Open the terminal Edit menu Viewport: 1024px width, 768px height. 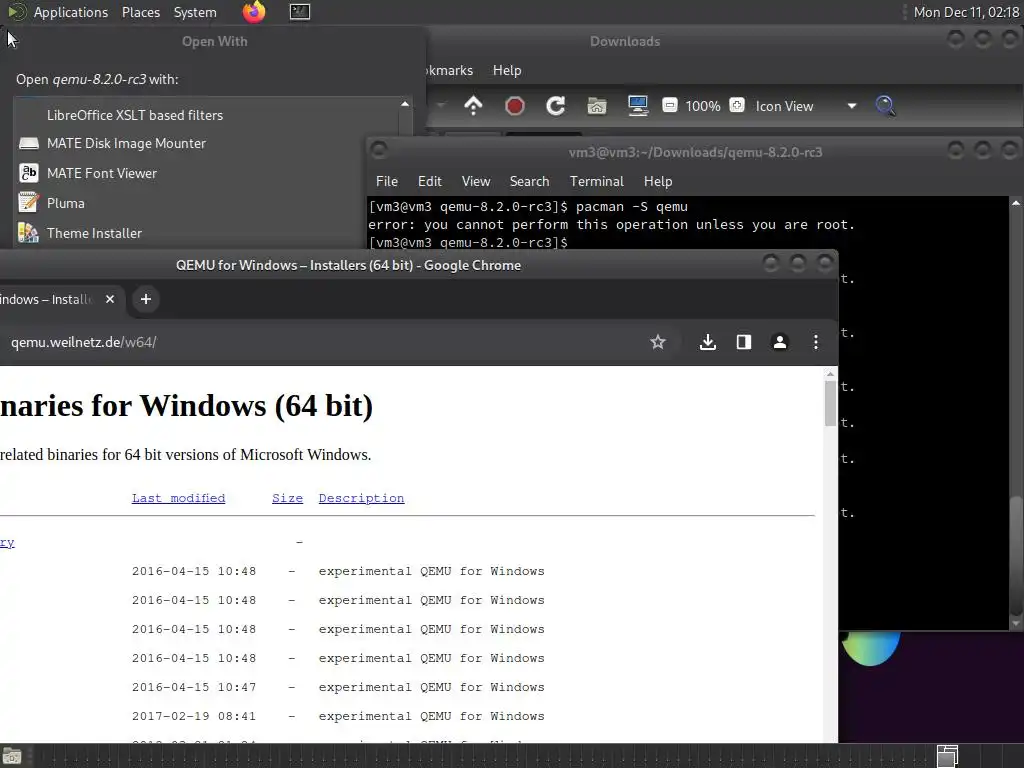pyautogui.click(x=430, y=181)
